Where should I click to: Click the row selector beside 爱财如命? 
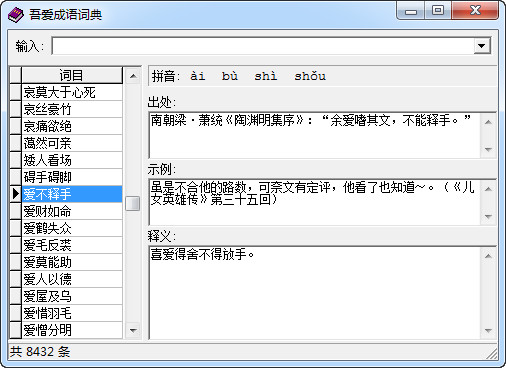tap(16, 211)
